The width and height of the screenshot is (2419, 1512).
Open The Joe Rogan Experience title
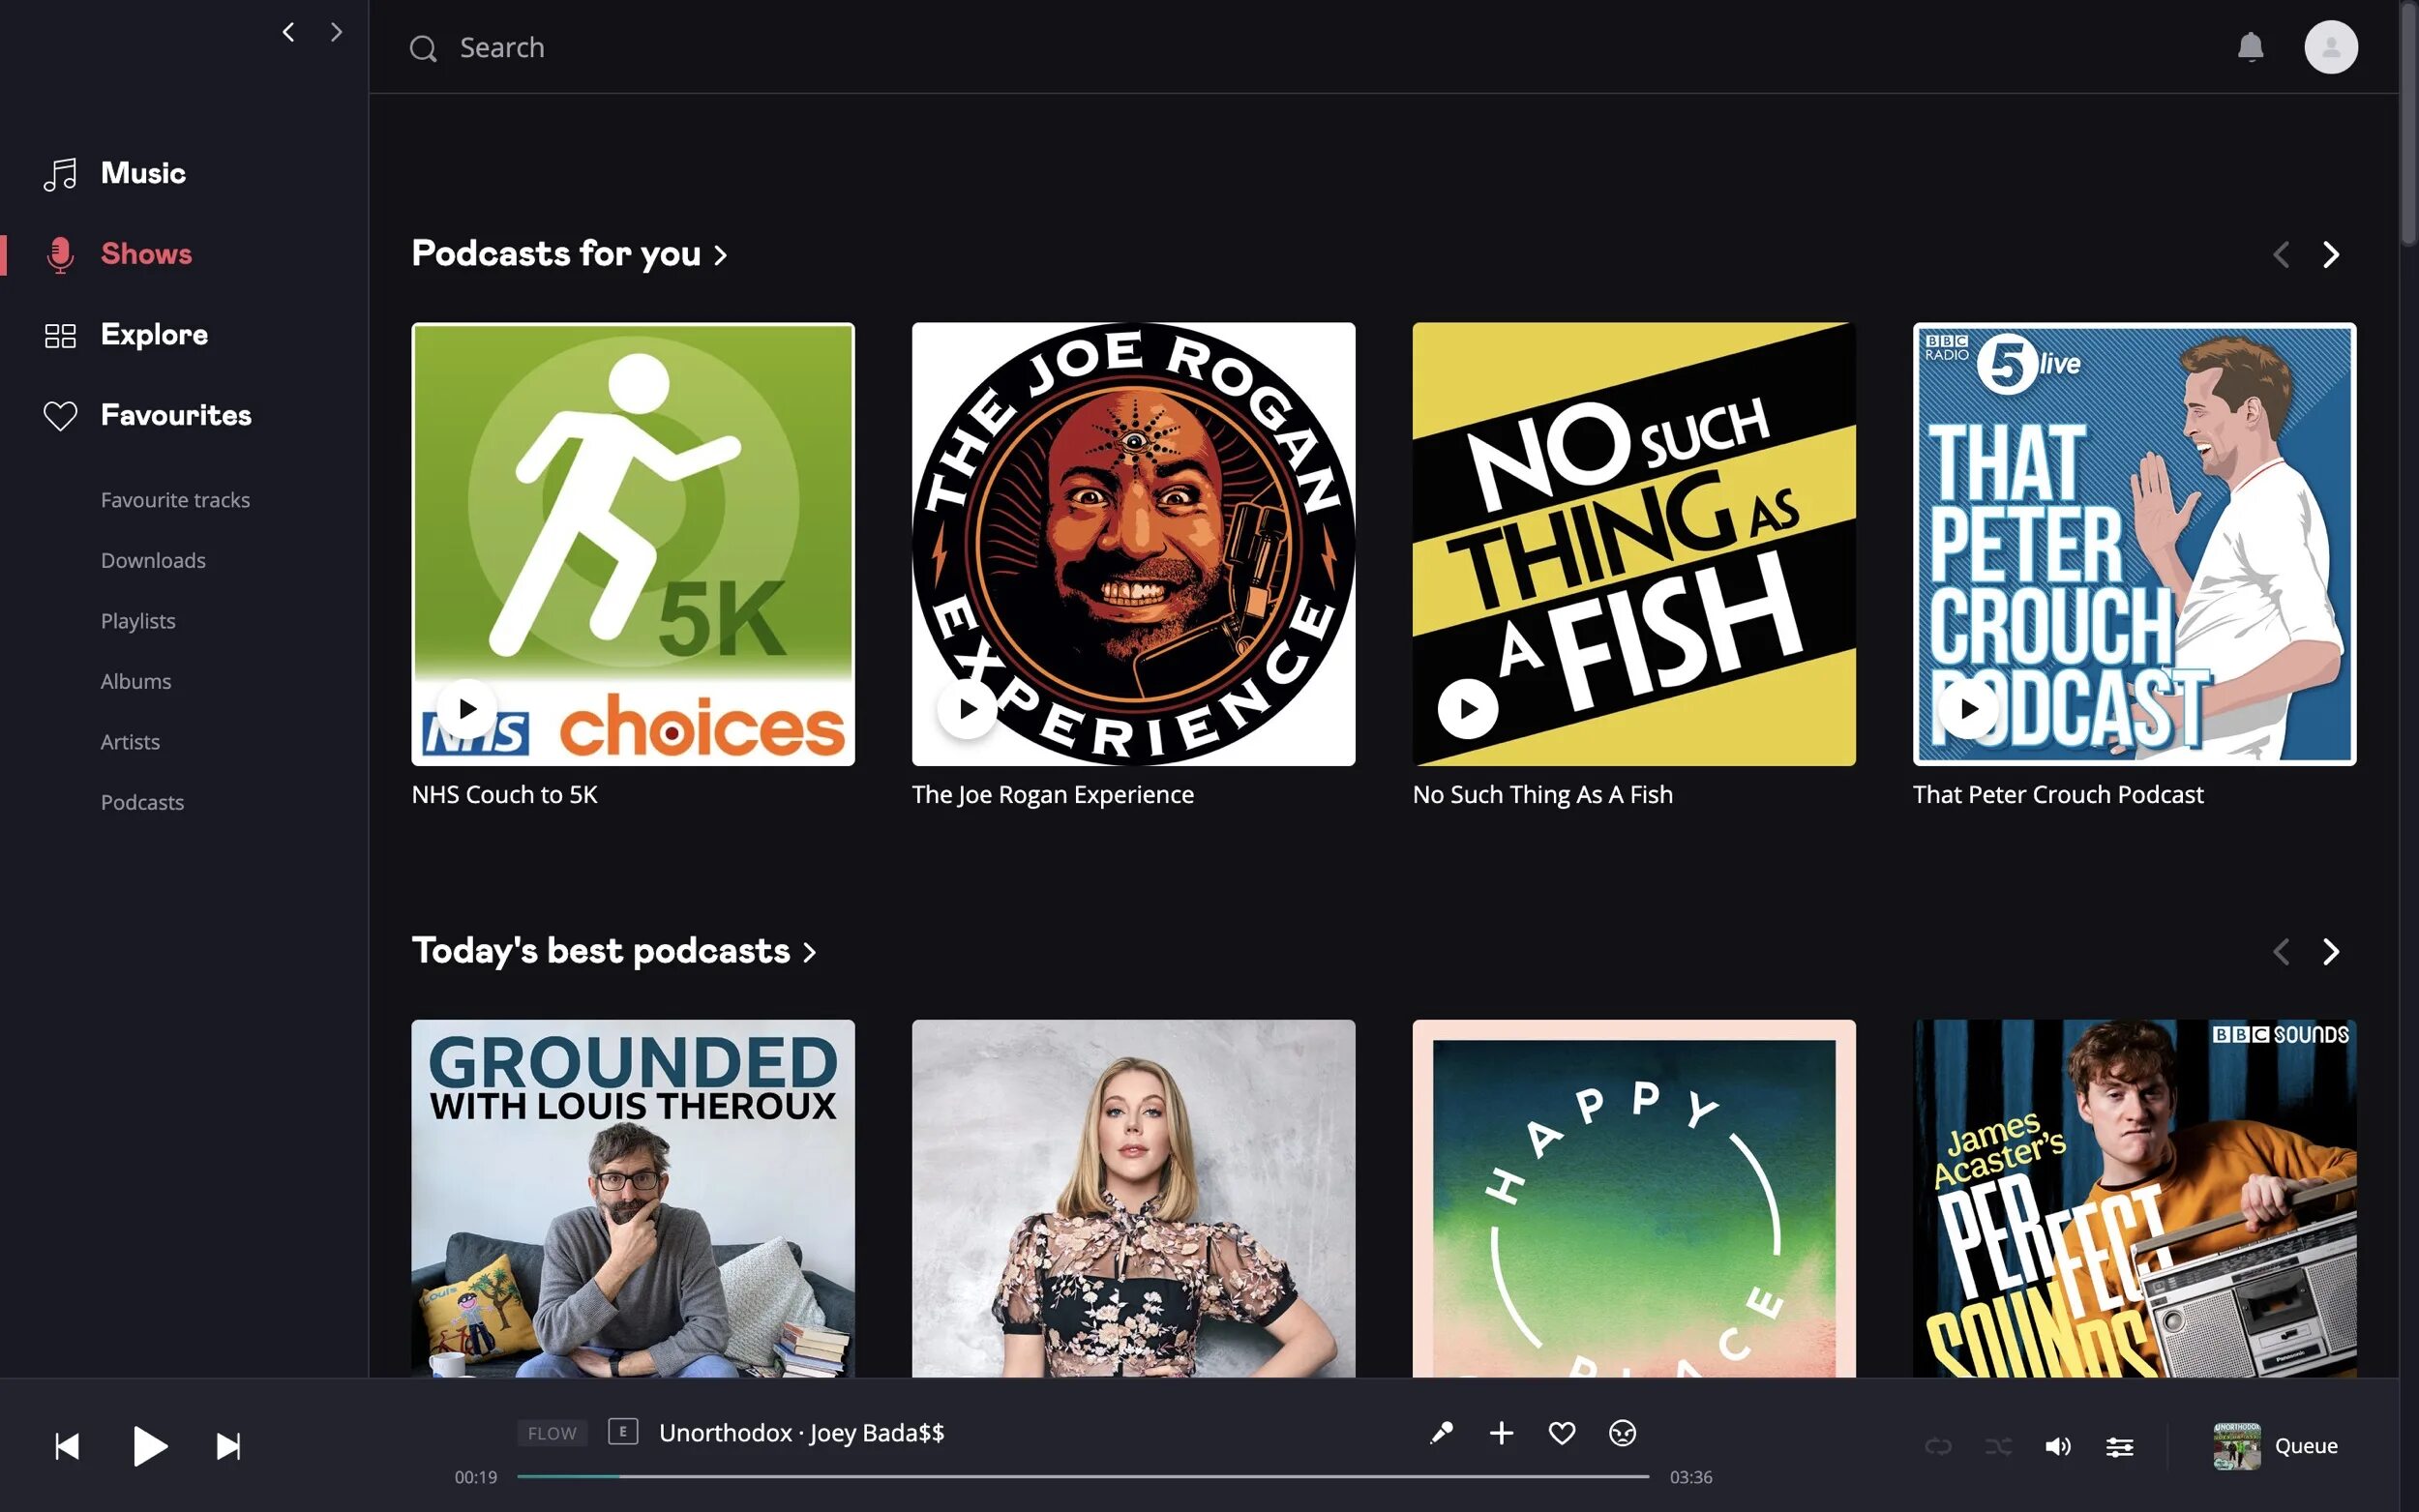(1053, 795)
